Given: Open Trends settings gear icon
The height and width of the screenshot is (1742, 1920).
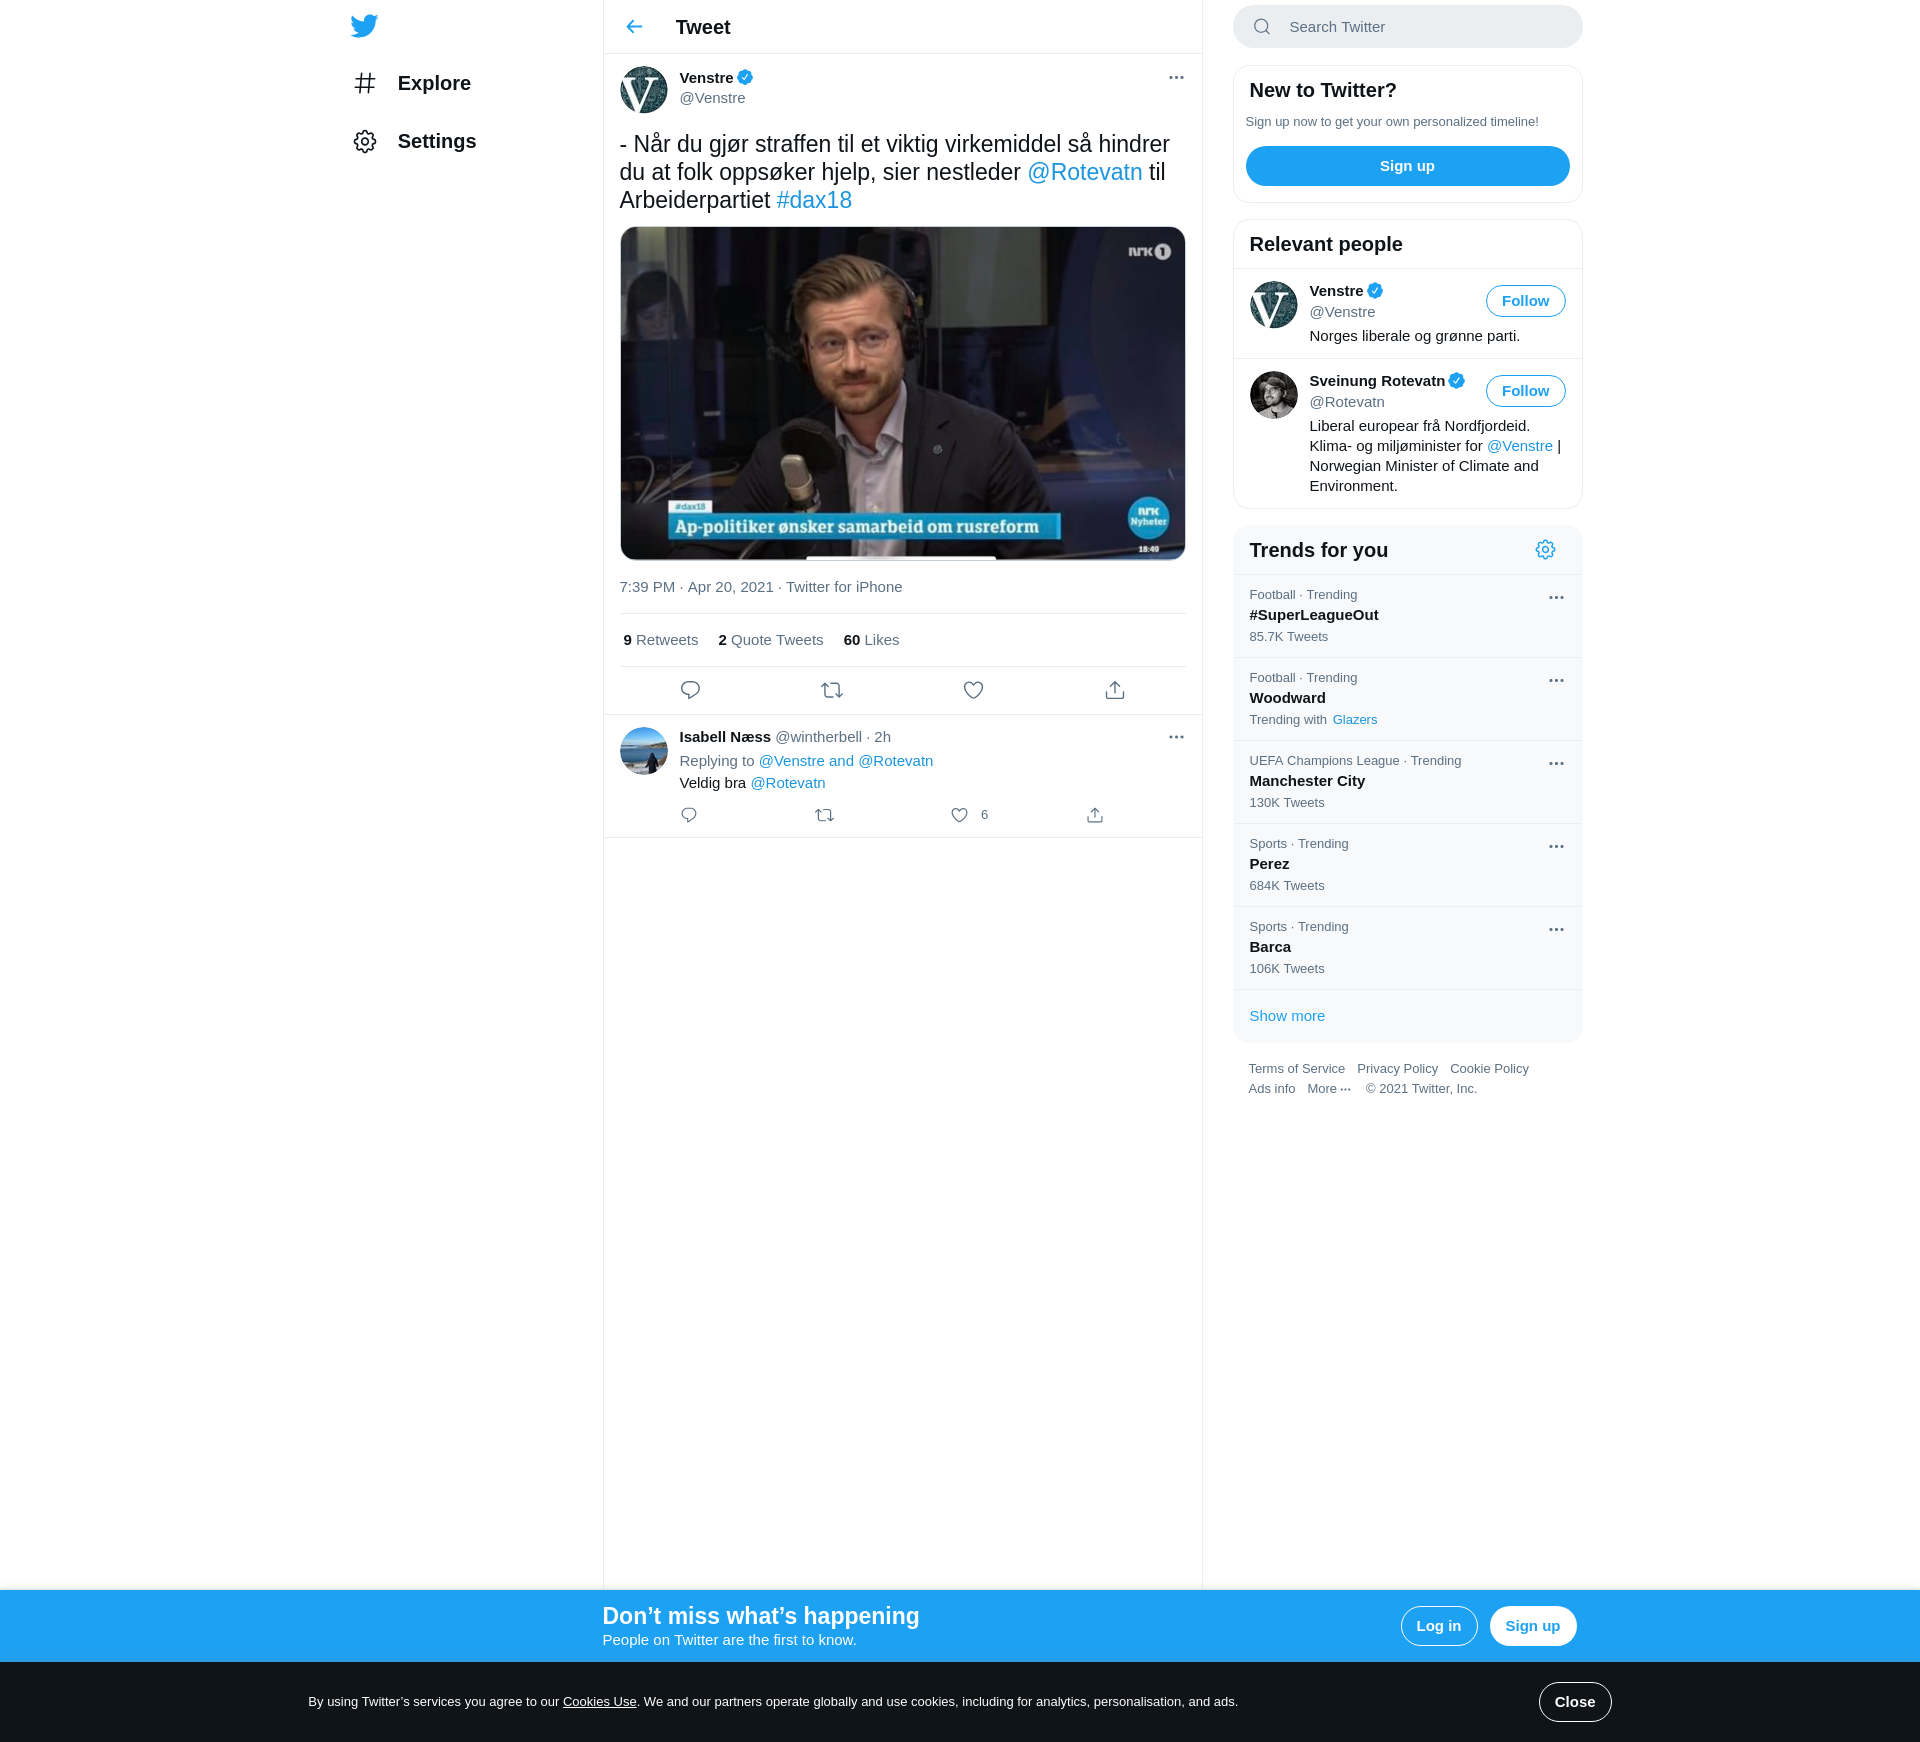Looking at the screenshot, I should point(1545,550).
